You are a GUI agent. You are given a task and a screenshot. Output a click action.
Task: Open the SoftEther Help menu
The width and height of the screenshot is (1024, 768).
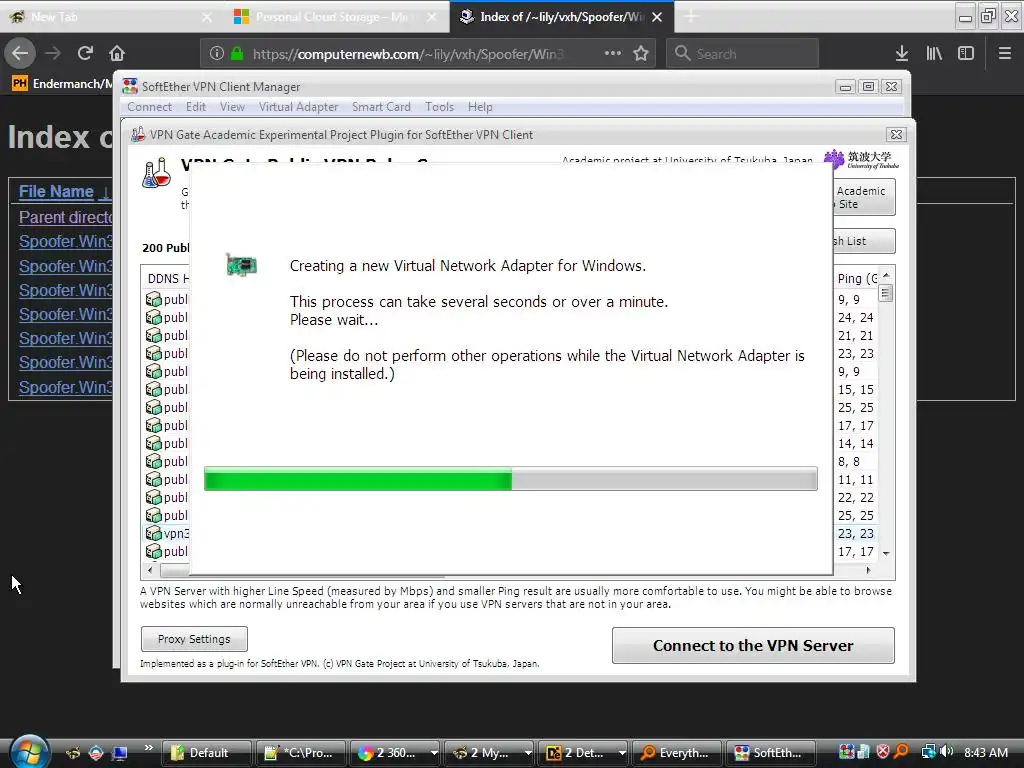click(x=480, y=106)
